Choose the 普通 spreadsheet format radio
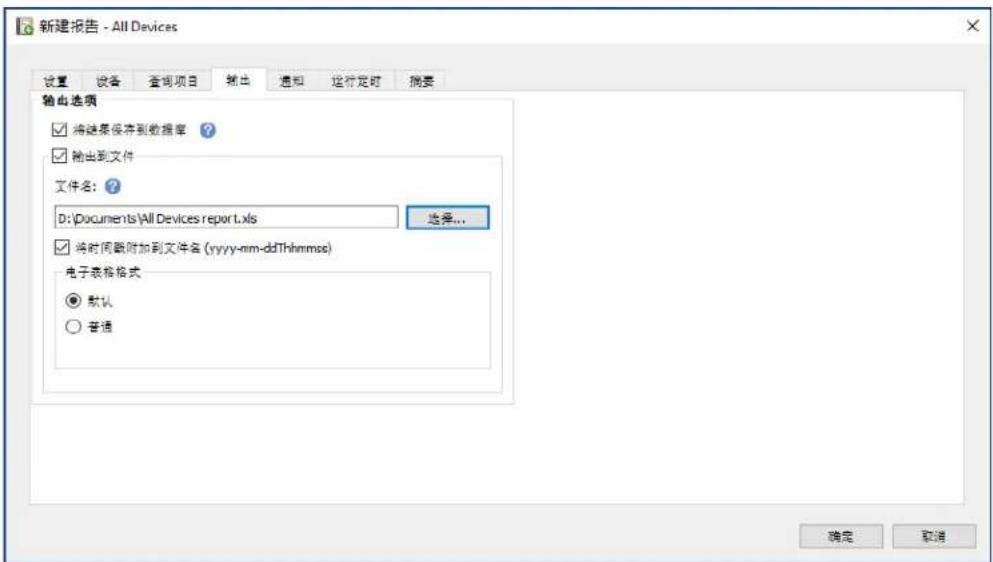993x562 pixels. [74, 327]
